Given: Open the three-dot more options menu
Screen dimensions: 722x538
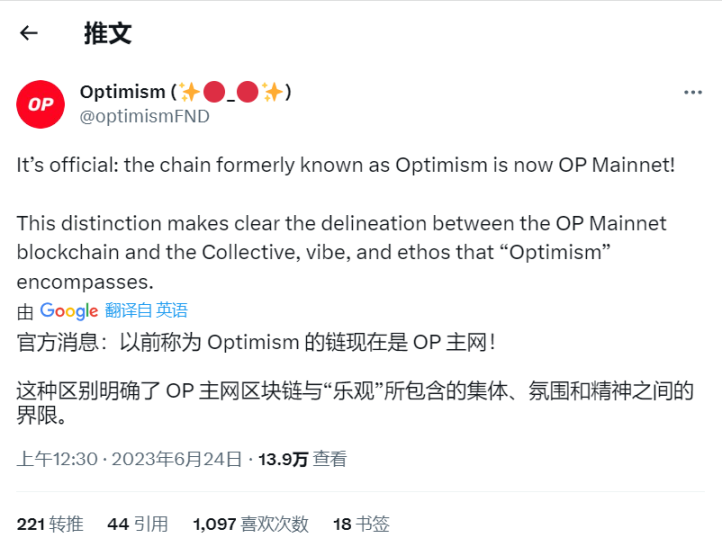Looking at the screenshot, I should coord(693,92).
